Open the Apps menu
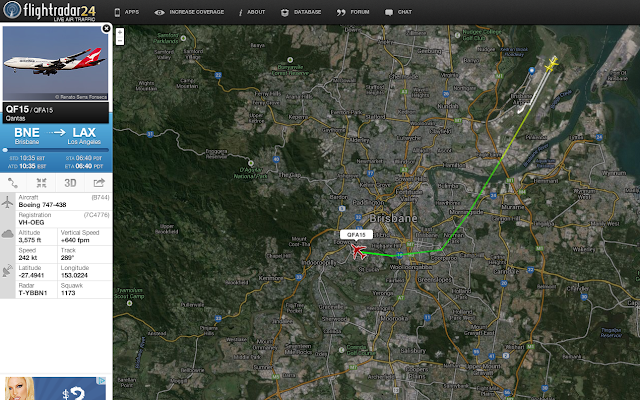This screenshot has height=400, width=640. [127, 12]
